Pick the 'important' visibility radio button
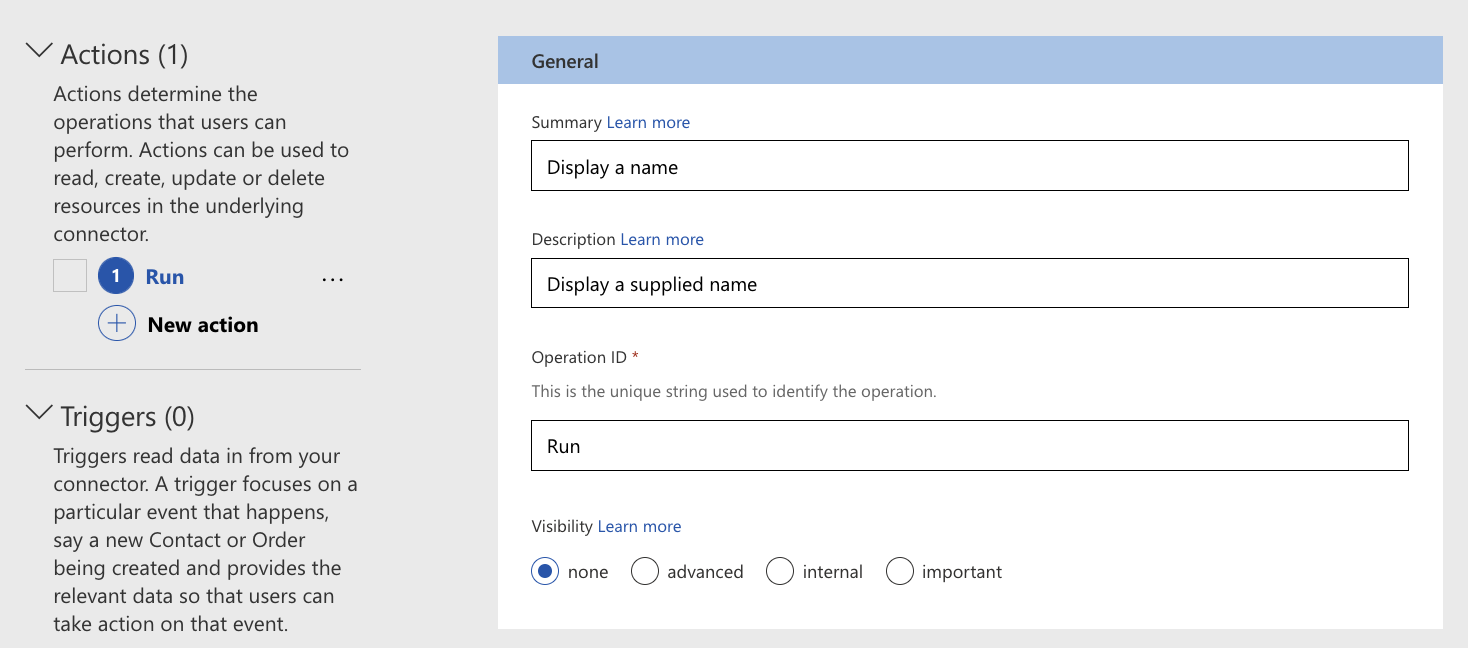This screenshot has width=1468, height=648. tap(900, 572)
